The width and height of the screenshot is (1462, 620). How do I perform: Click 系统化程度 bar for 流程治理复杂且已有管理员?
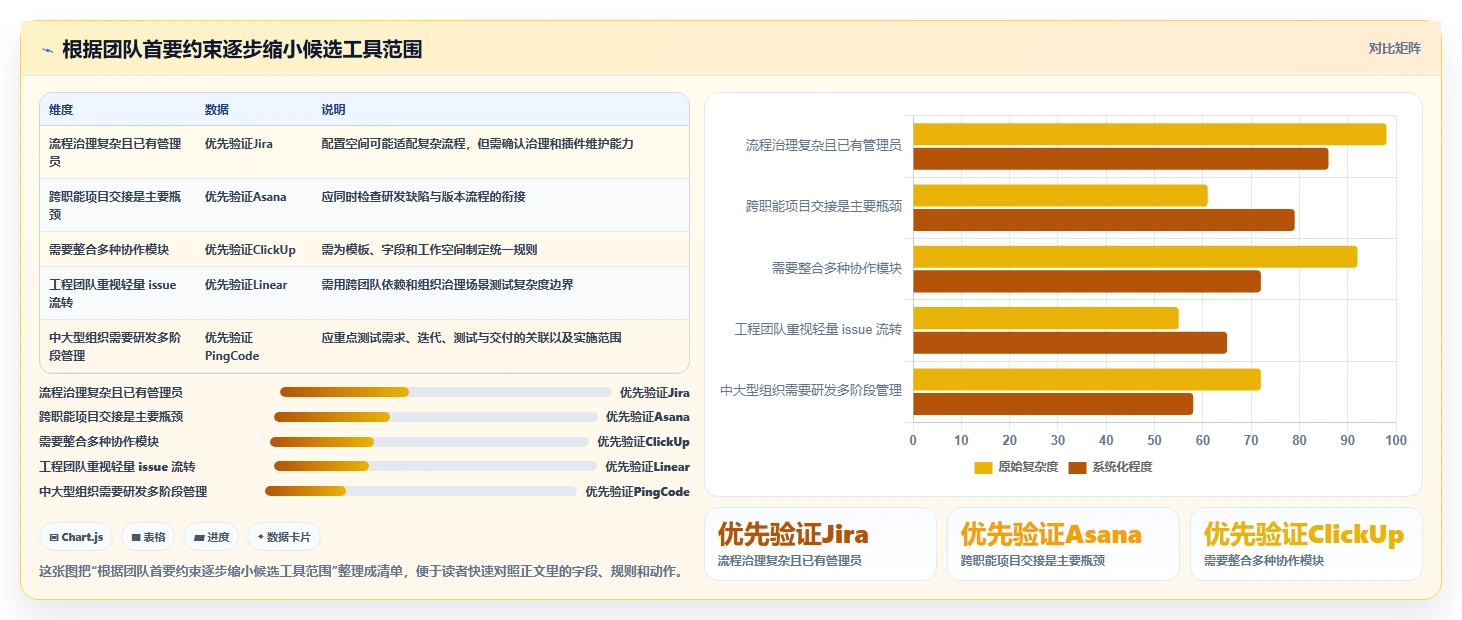click(x=1120, y=158)
